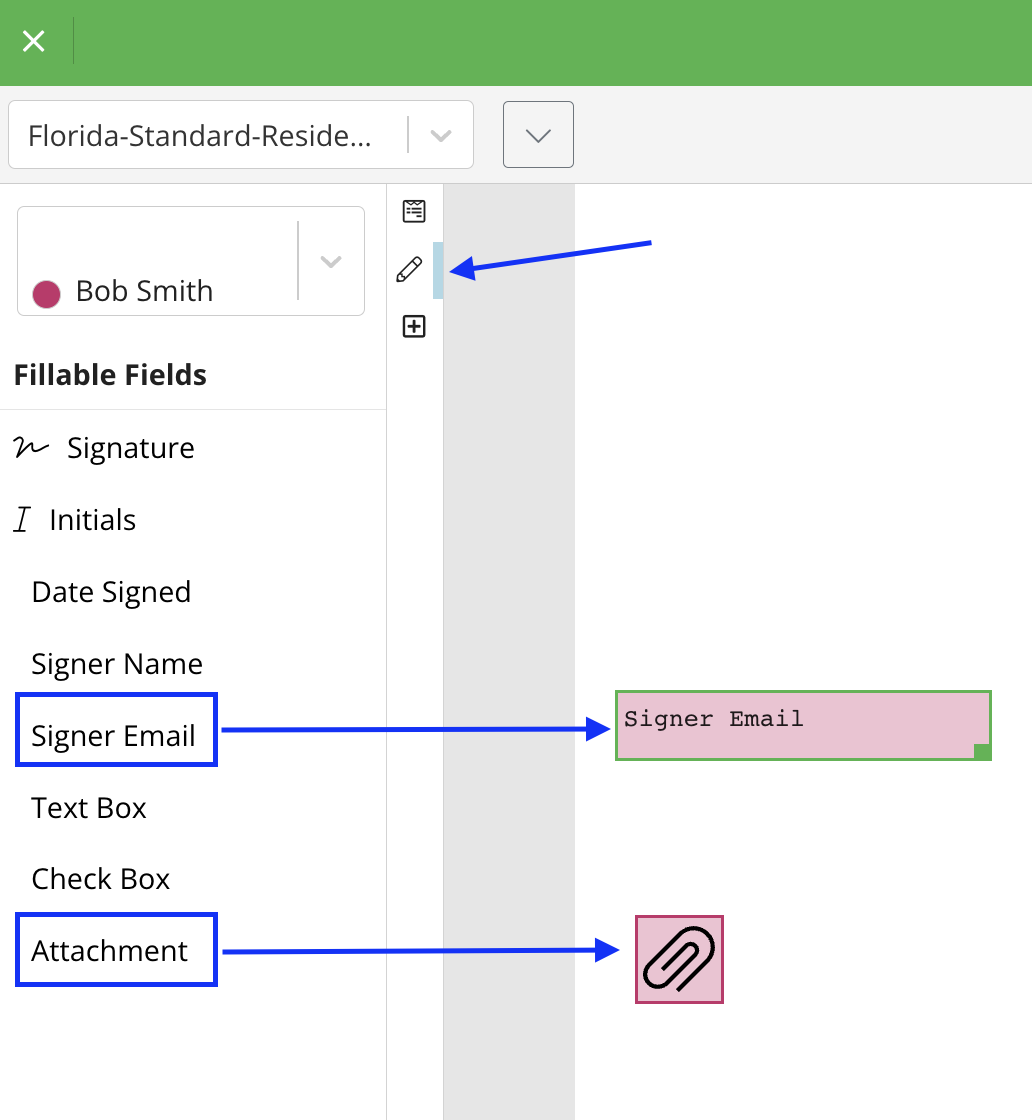1032x1120 pixels.
Task: Select Attachment in Fillable Fields list
Action: click(110, 950)
